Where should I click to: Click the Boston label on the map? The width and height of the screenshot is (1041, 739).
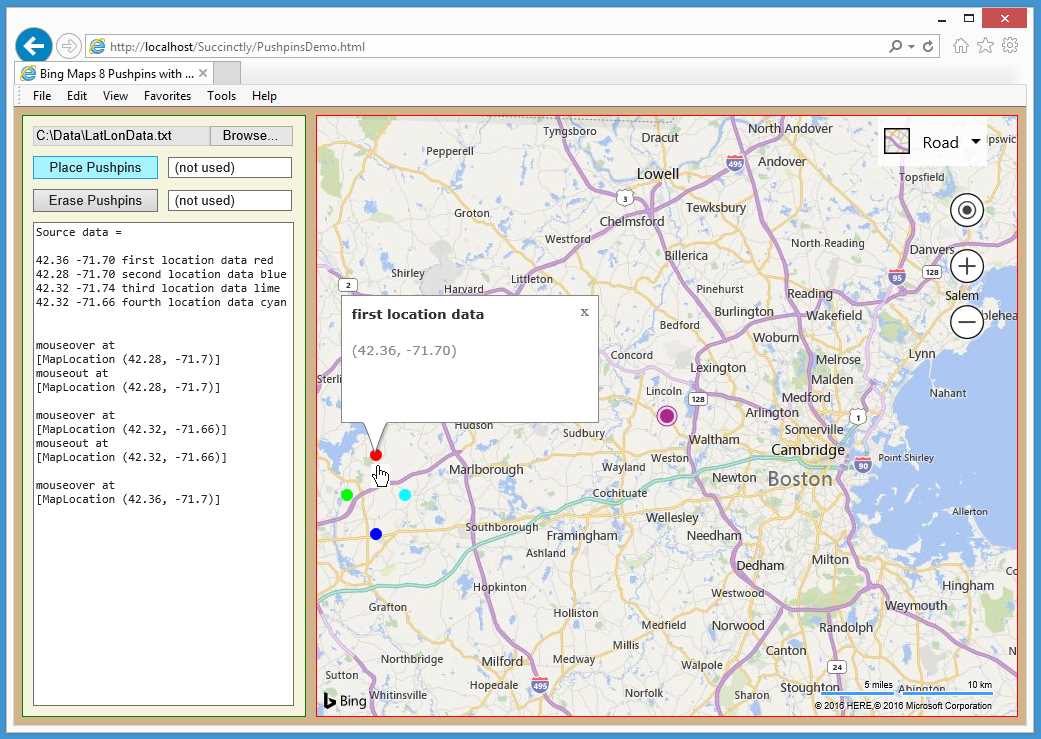coord(799,479)
